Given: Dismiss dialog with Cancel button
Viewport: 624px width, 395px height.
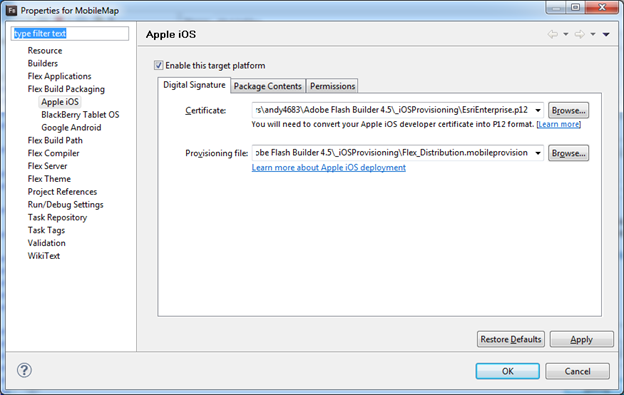Looking at the screenshot, I should click(577, 371).
